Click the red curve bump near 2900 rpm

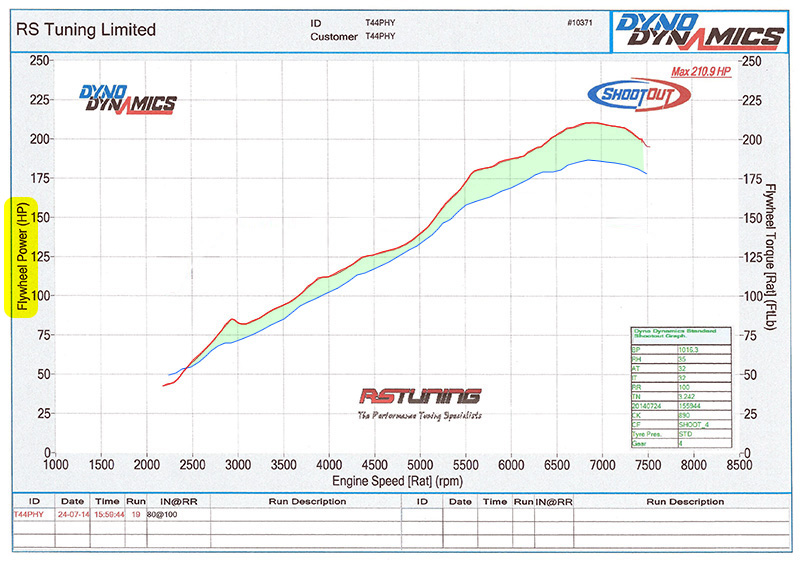[x=232, y=320]
